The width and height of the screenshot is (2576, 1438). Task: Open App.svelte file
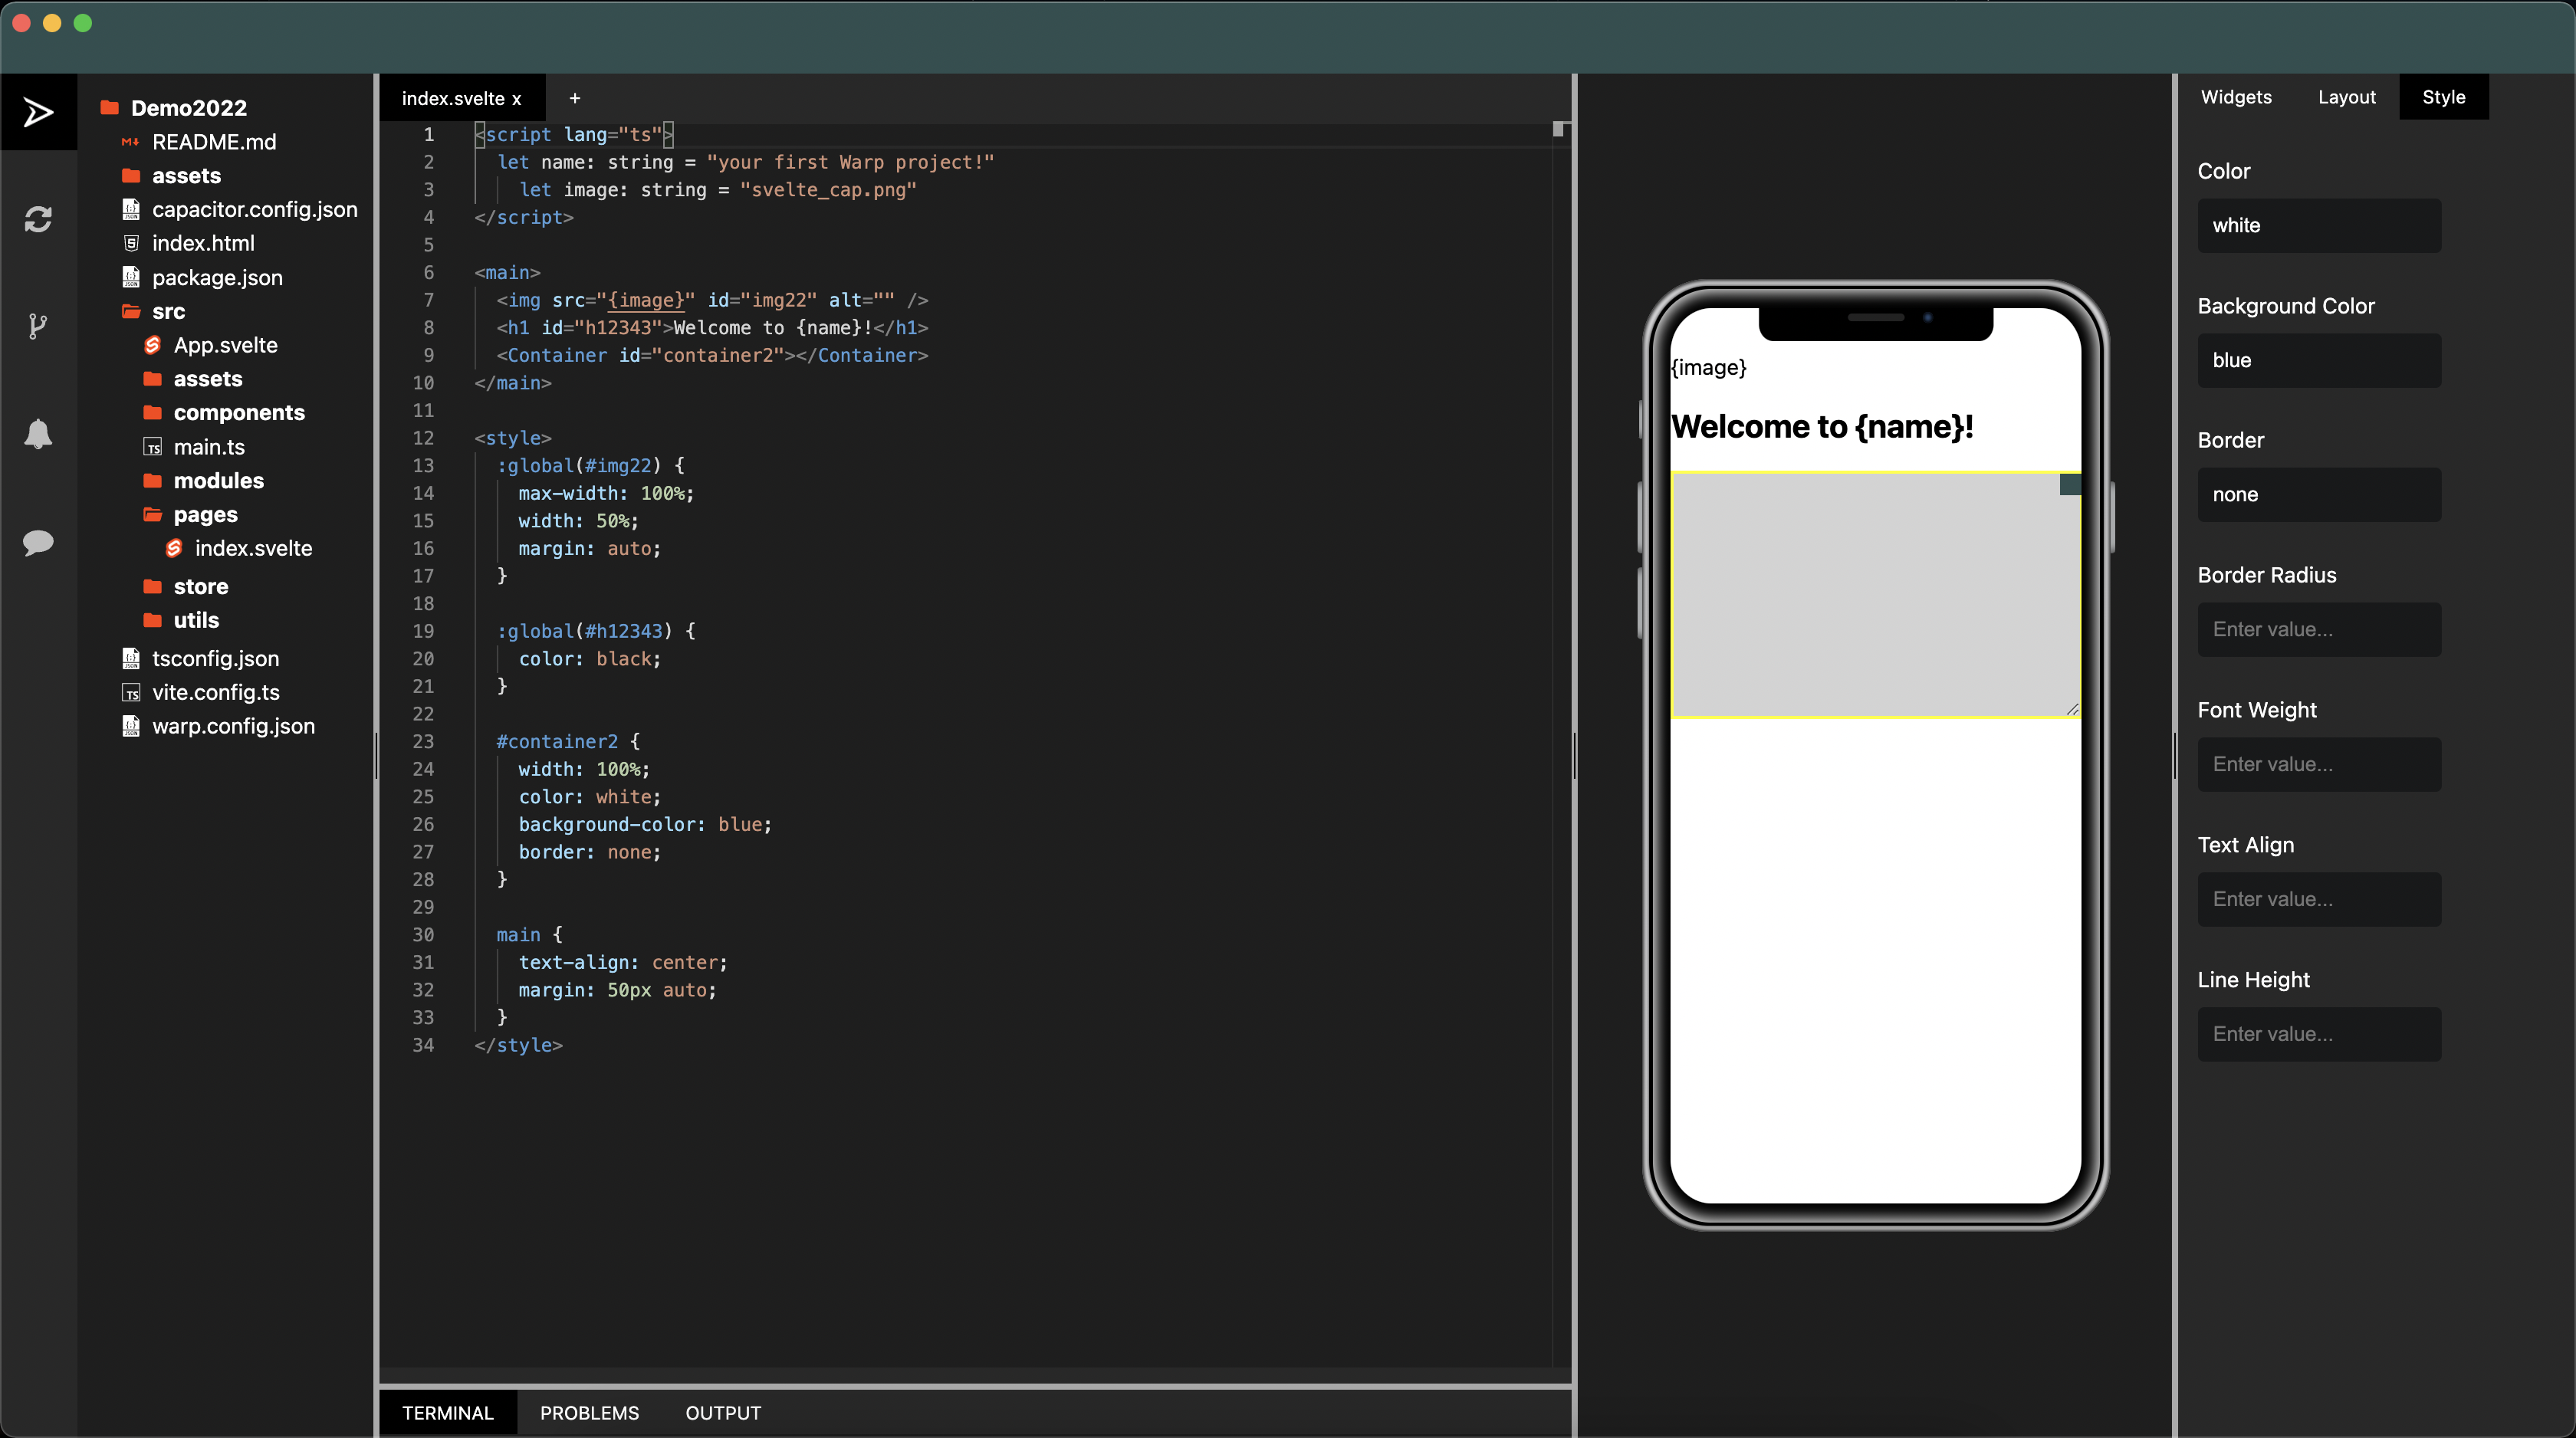point(225,345)
